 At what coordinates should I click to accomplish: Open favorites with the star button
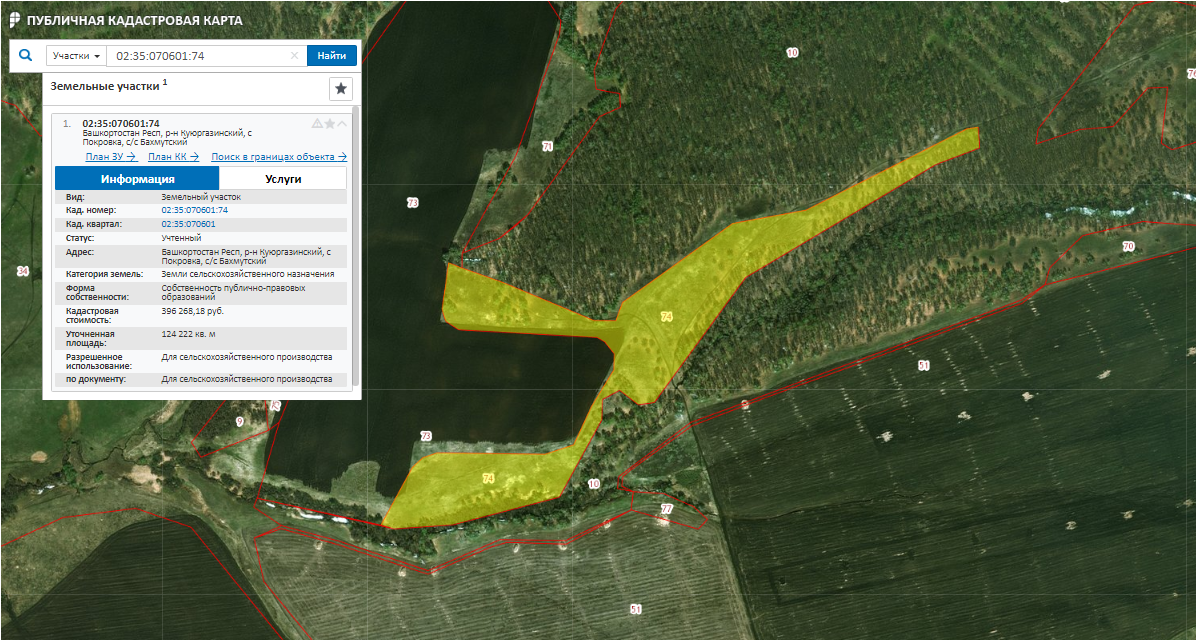pos(341,89)
